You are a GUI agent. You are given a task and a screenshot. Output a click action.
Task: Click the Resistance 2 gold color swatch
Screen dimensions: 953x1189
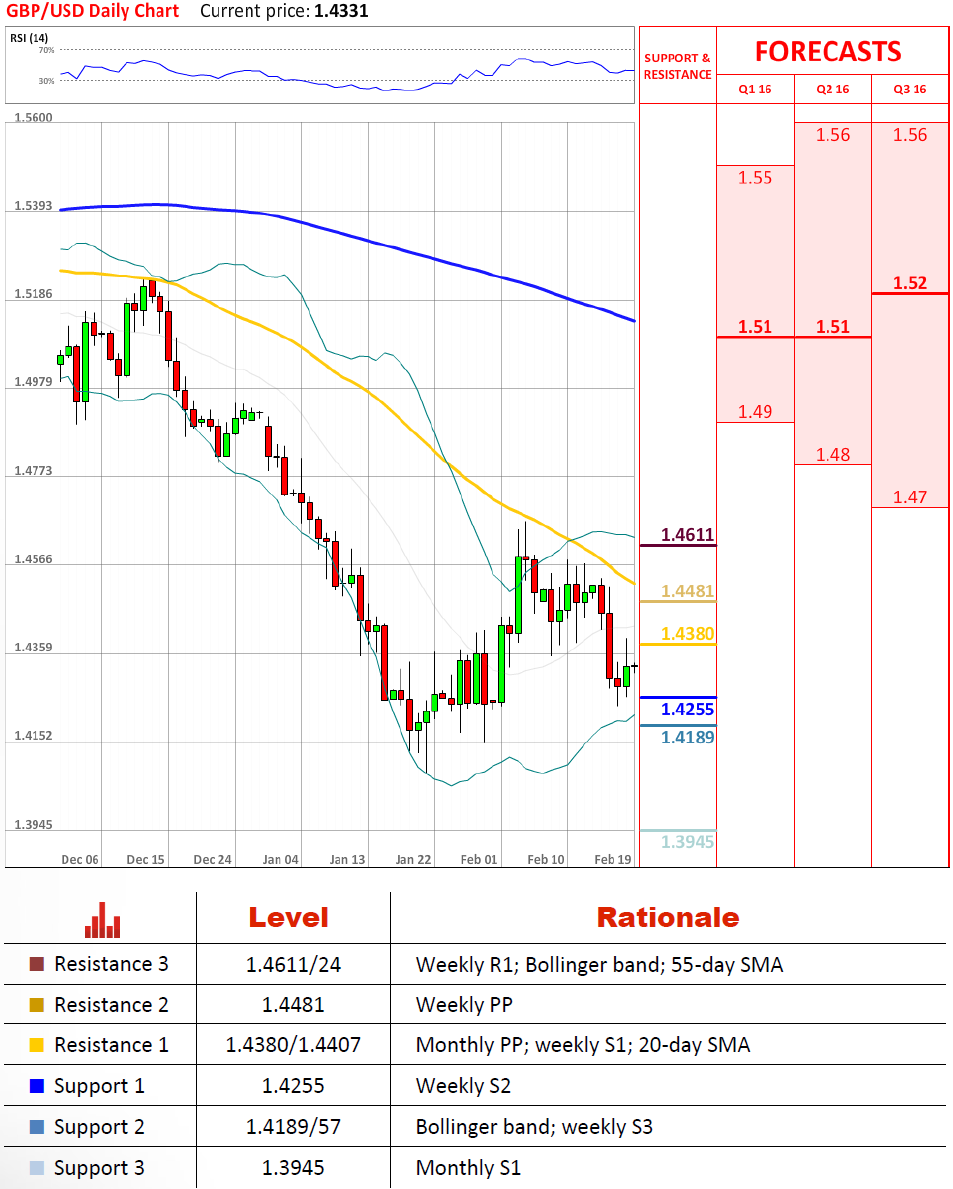pyautogui.click(x=36, y=1005)
